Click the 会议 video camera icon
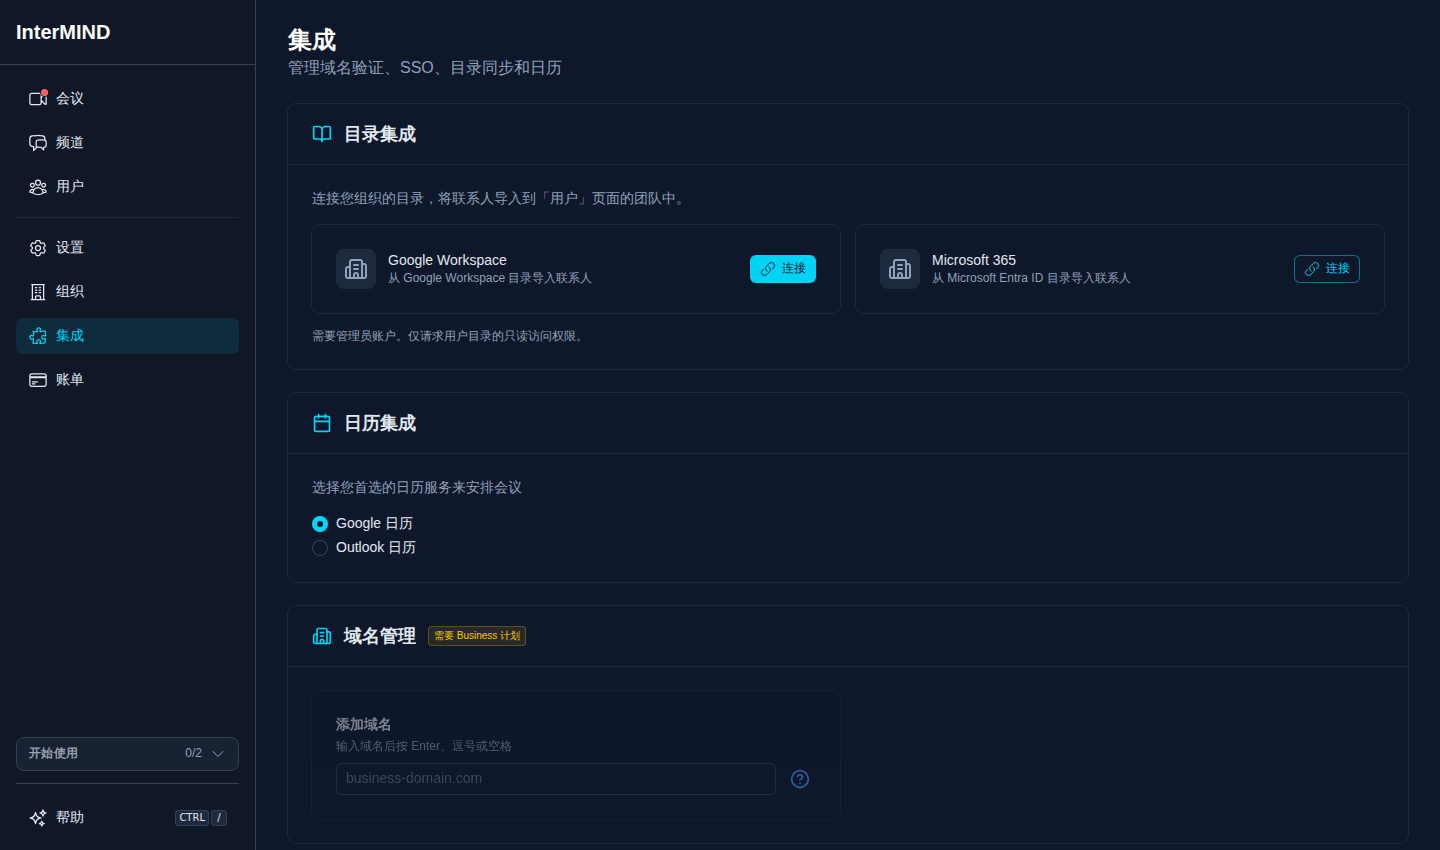This screenshot has width=1440, height=850. (x=38, y=98)
